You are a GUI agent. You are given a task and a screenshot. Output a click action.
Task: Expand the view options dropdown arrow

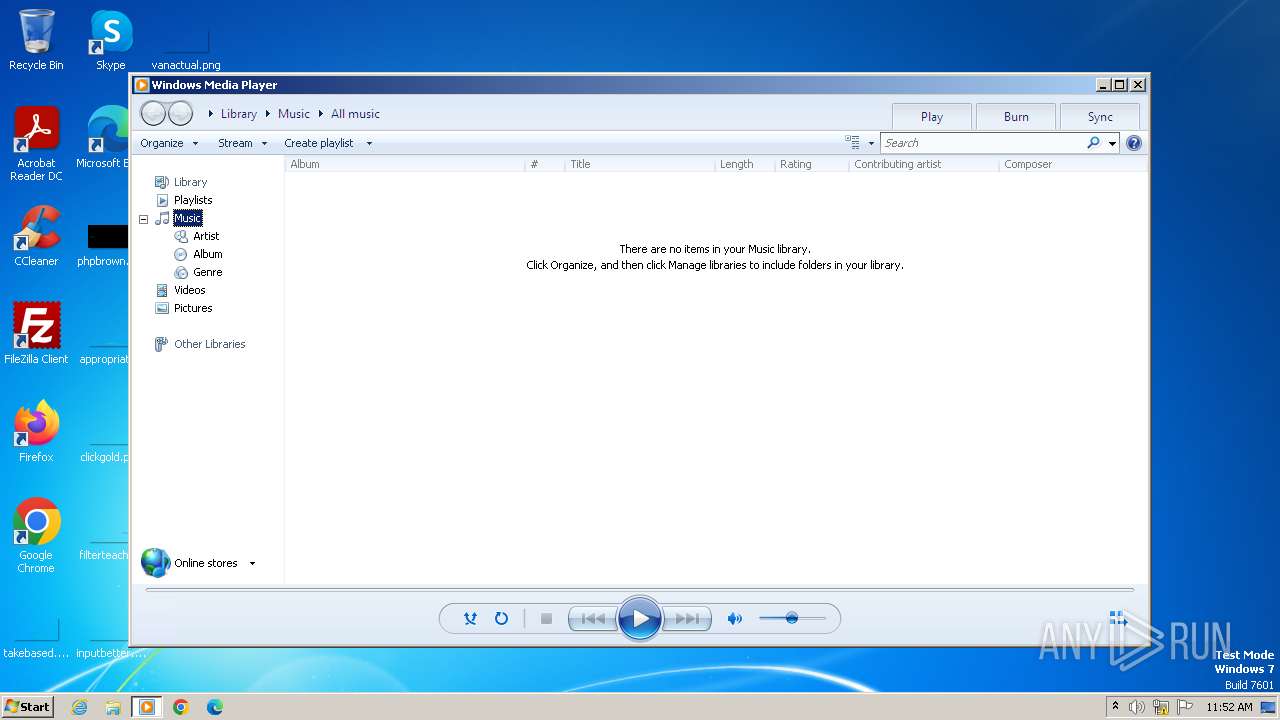pyautogui.click(x=871, y=143)
